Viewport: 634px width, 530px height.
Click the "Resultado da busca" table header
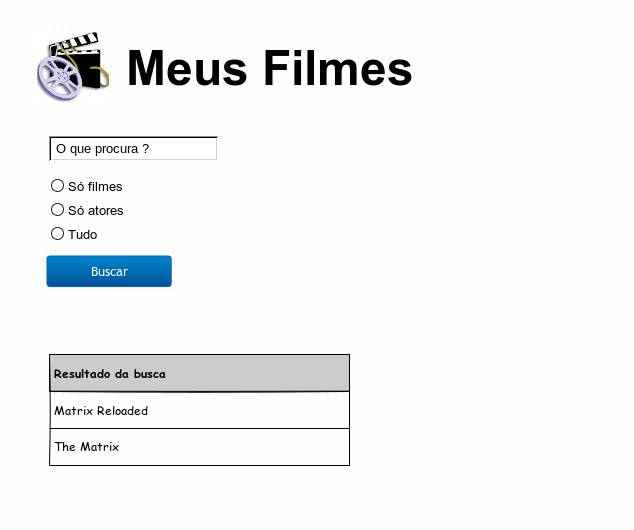pyautogui.click(x=199, y=373)
